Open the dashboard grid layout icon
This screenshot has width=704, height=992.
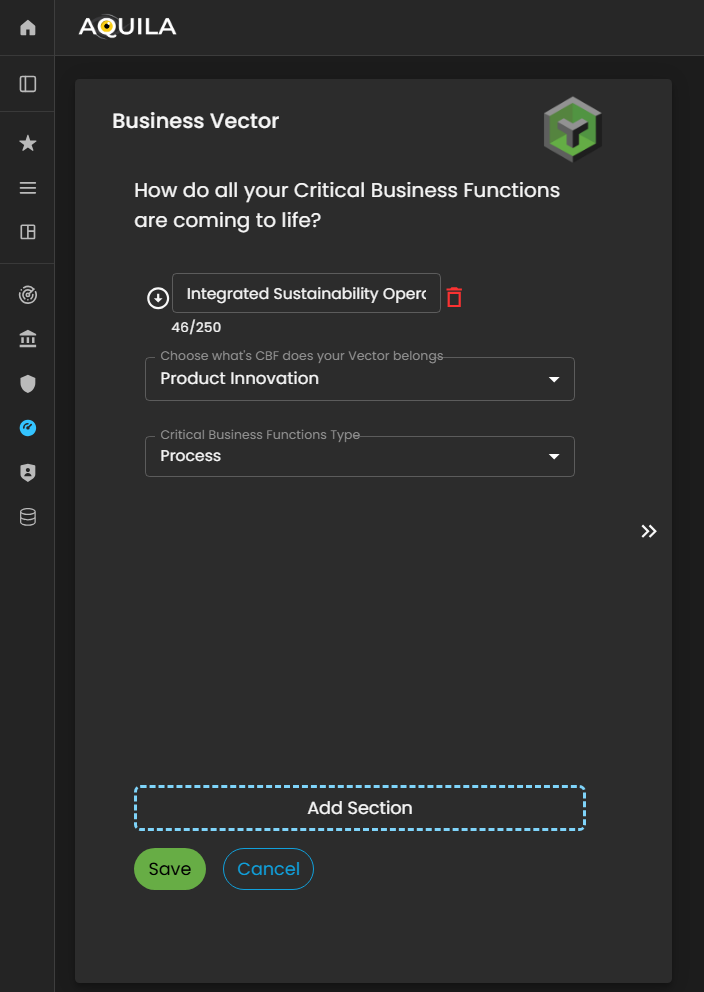tap(28, 232)
